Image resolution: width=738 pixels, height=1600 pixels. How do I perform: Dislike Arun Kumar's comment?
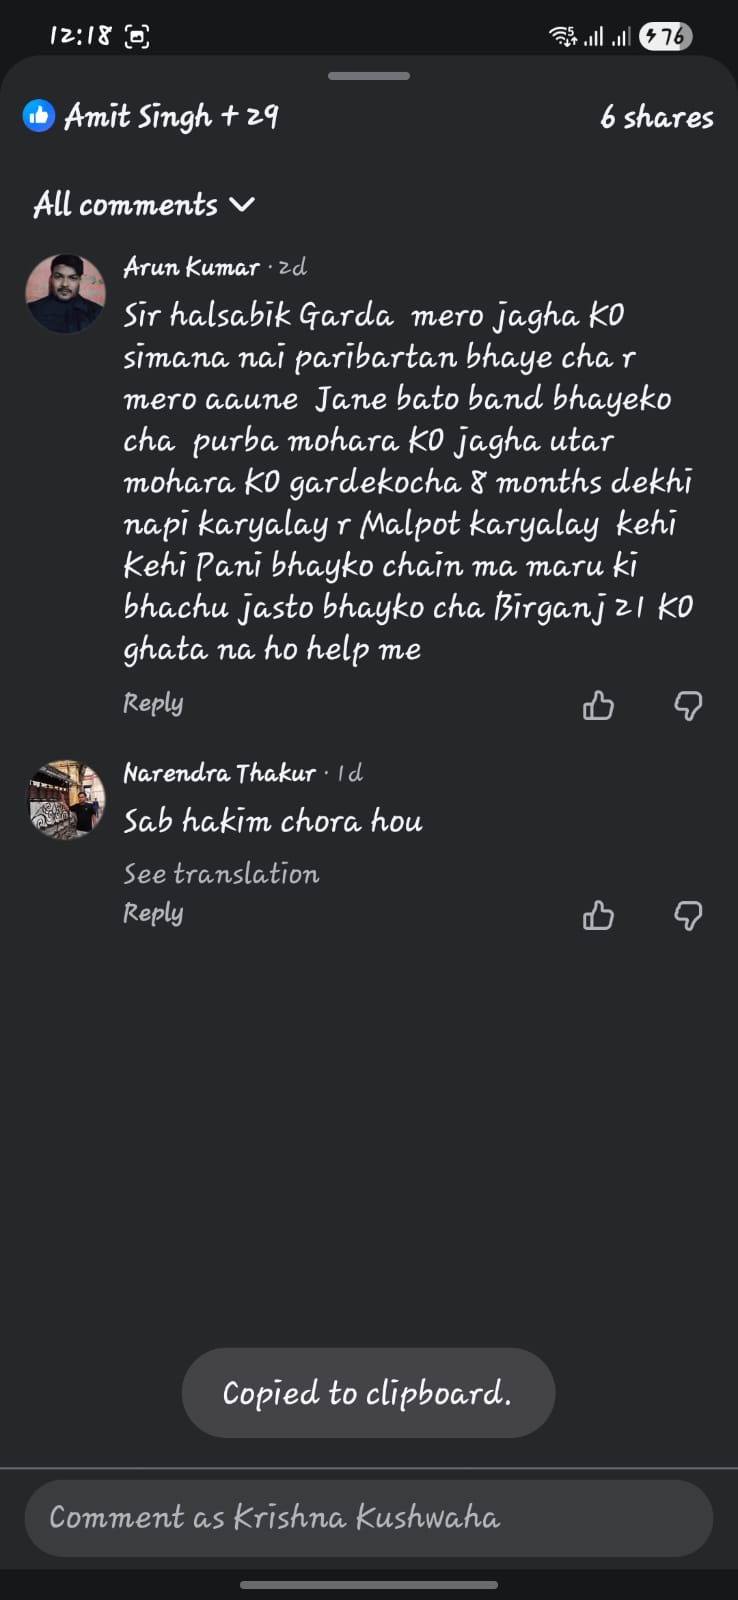[x=688, y=706]
